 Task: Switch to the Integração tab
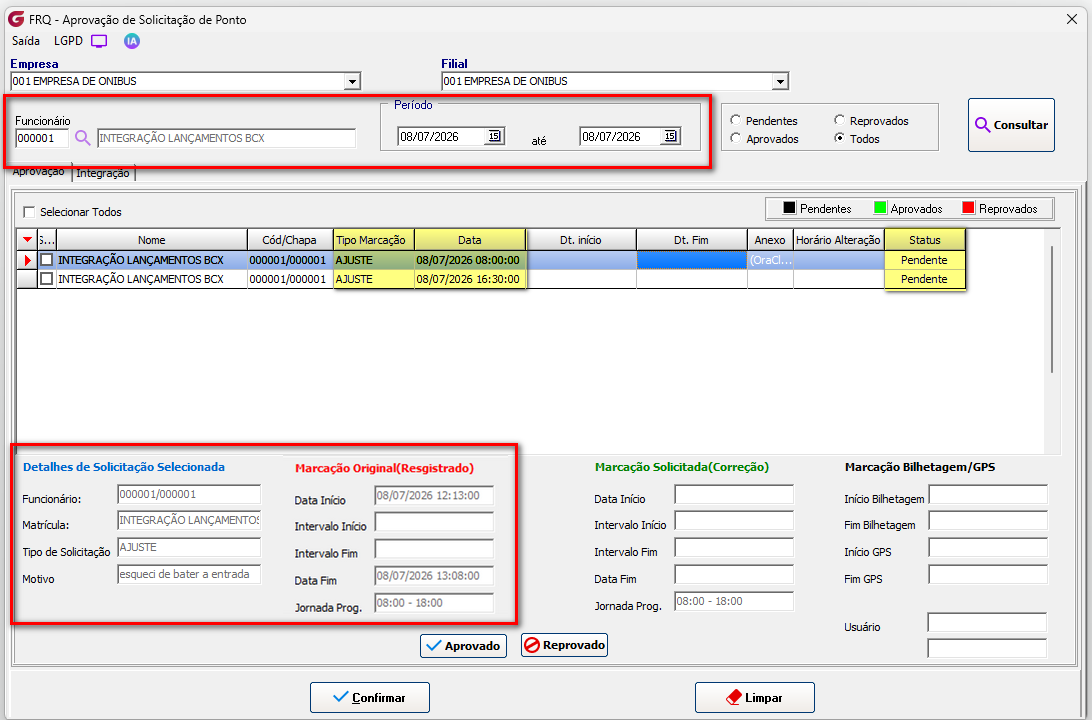103,173
